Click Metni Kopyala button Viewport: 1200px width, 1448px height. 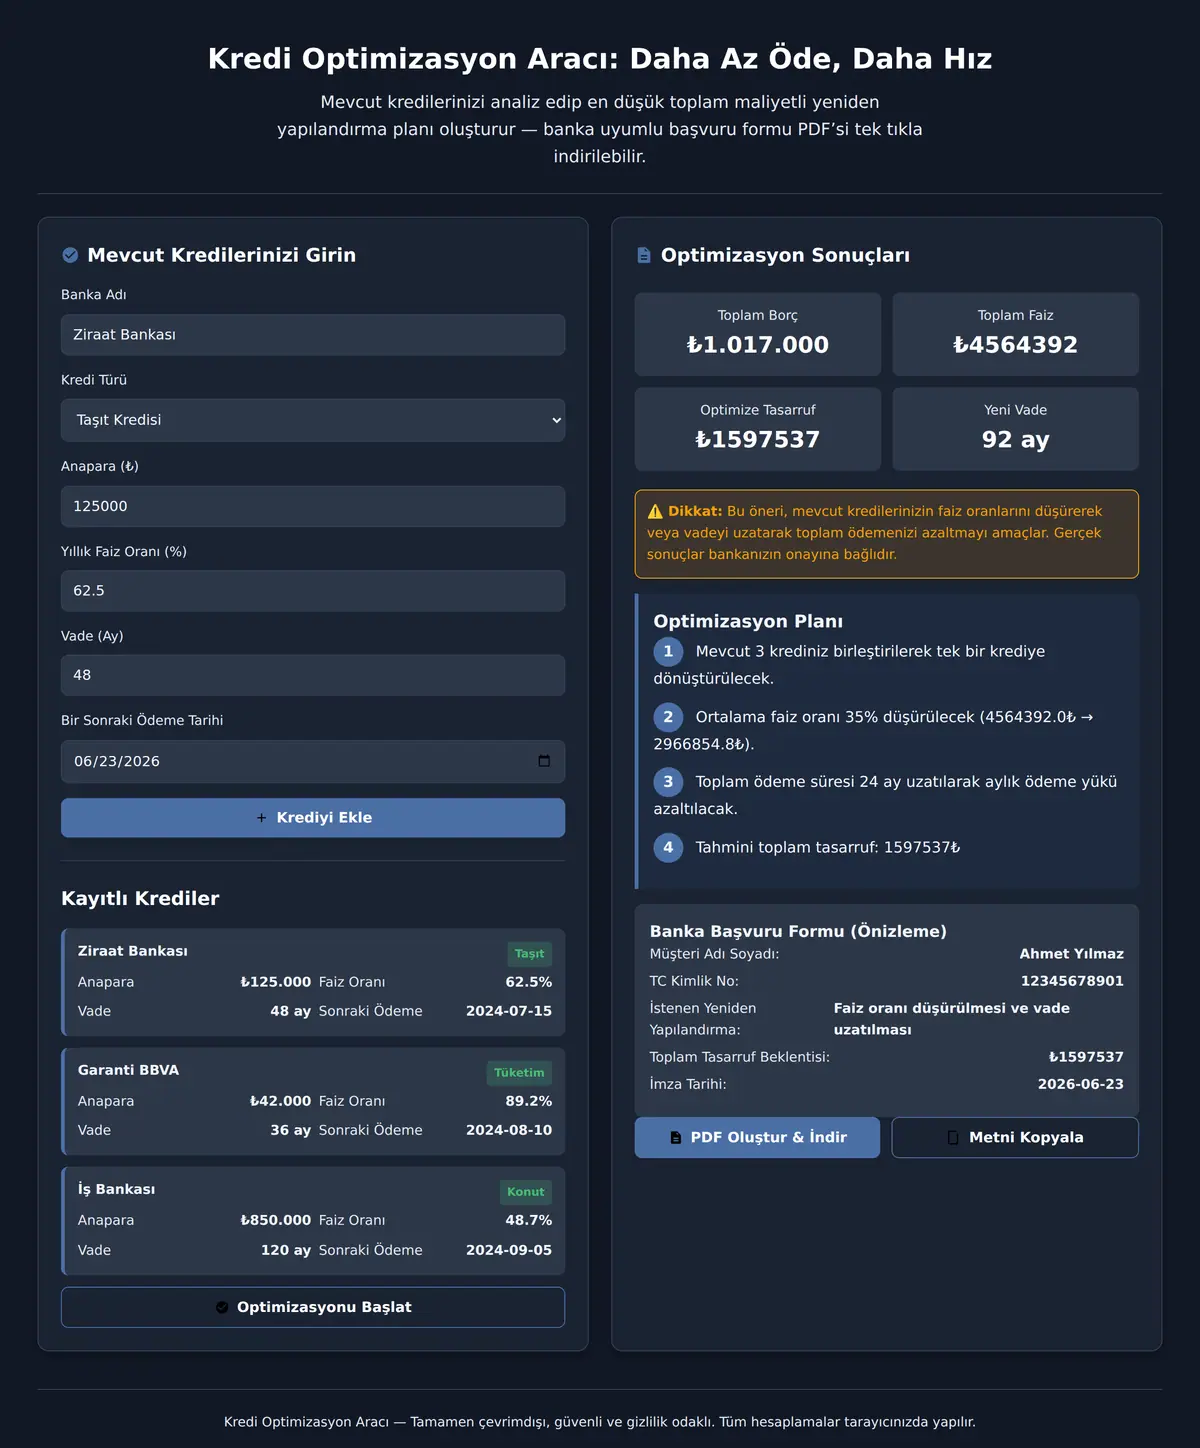pos(1015,1137)
